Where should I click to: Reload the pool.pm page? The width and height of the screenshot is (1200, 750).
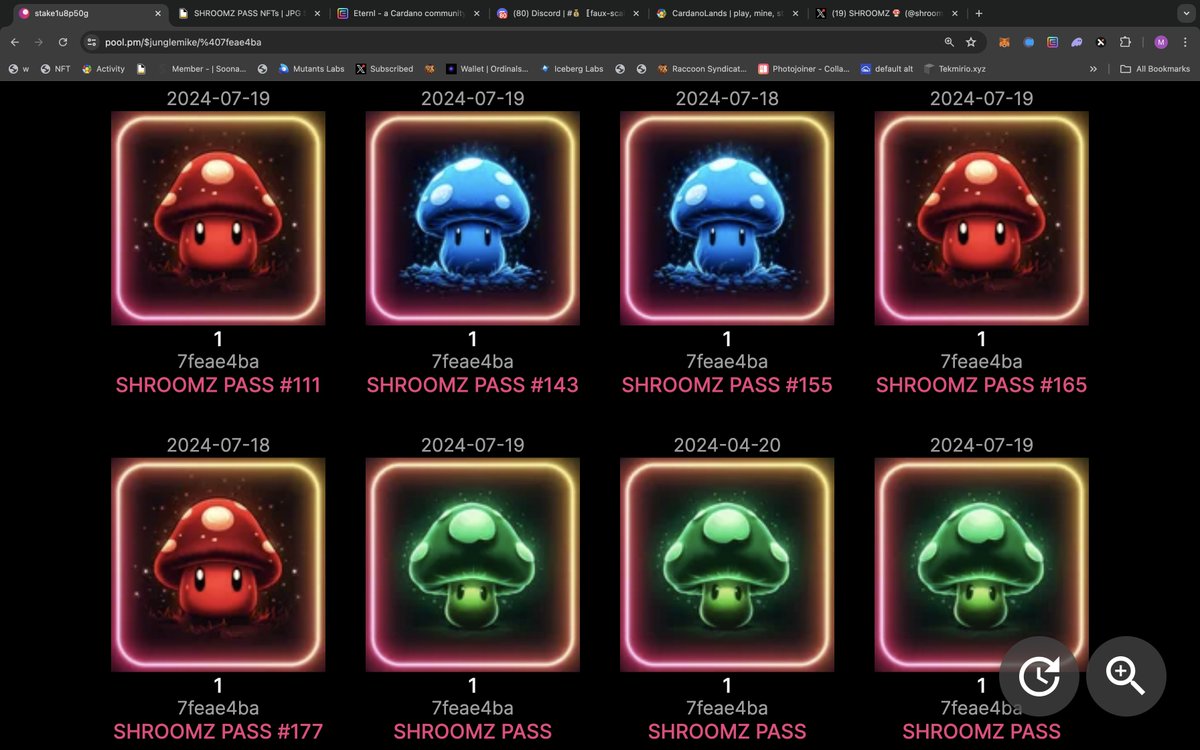64,42
